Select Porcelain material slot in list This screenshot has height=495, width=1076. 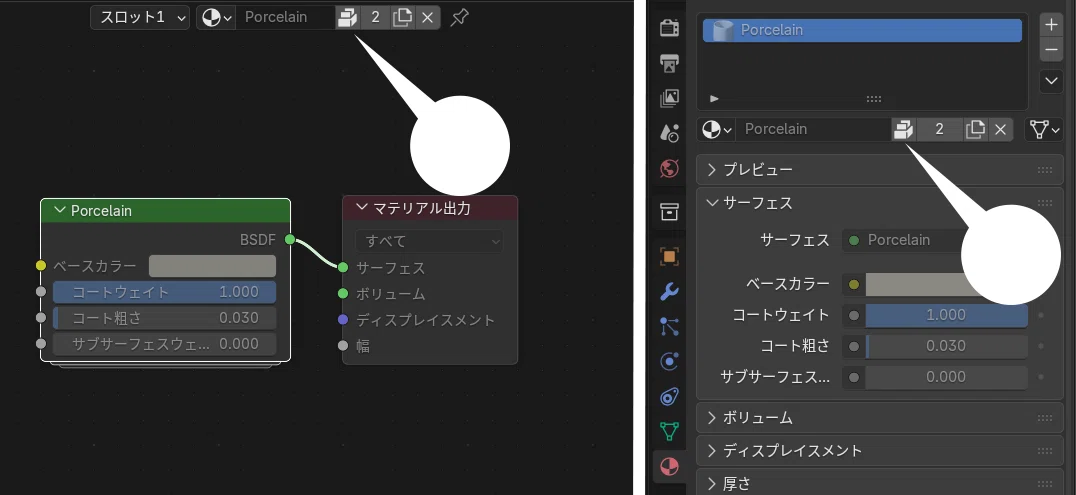(863, 30)
